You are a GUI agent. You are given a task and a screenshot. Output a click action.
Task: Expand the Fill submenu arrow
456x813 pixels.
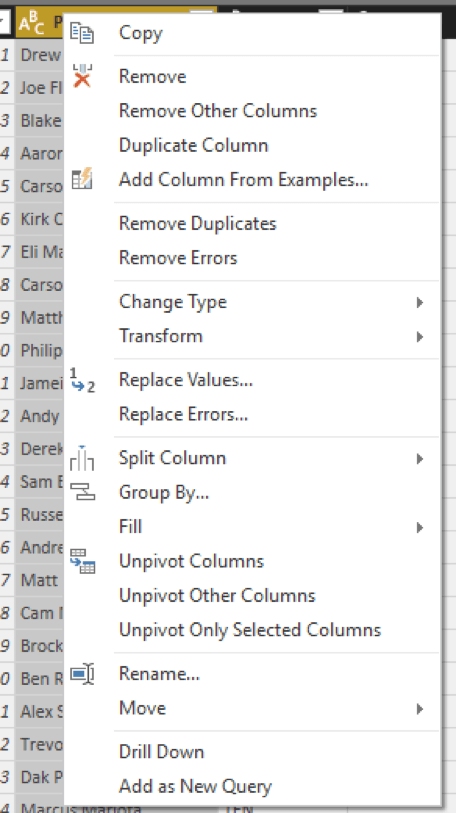420,527
